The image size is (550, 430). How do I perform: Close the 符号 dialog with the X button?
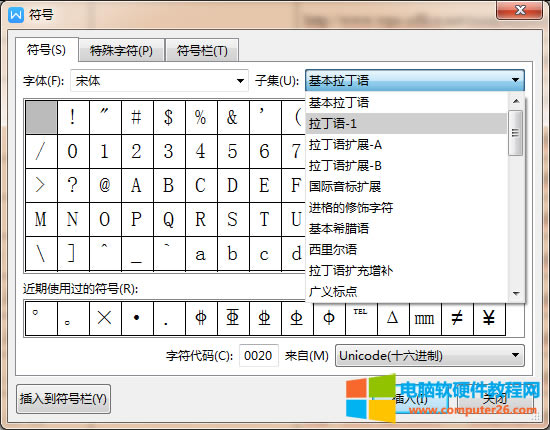pos(519,10)
